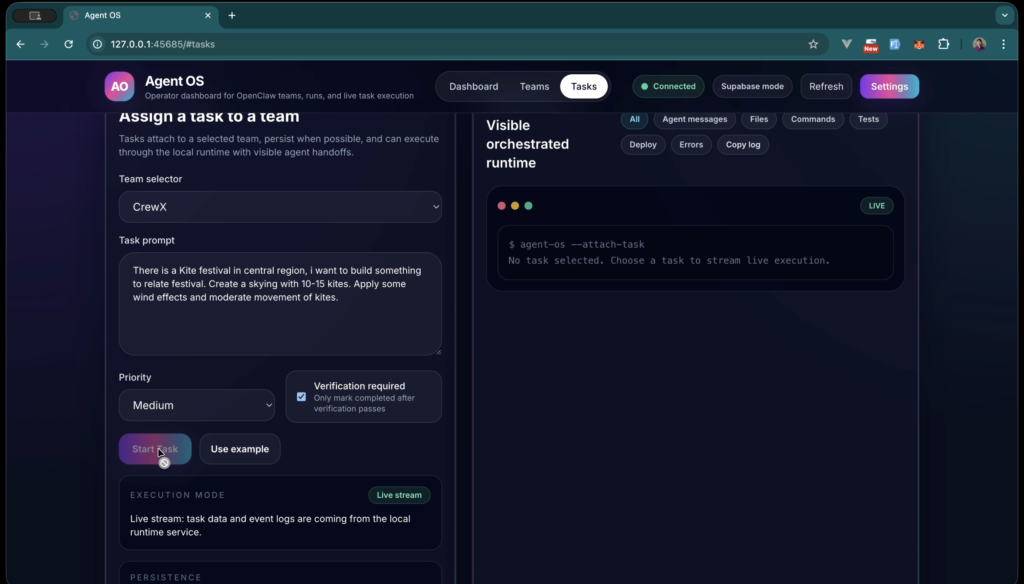Click the bookmark star in the address bar
Image resolution: width=1024 pixels, height=584 pixels.
(813, 44)
